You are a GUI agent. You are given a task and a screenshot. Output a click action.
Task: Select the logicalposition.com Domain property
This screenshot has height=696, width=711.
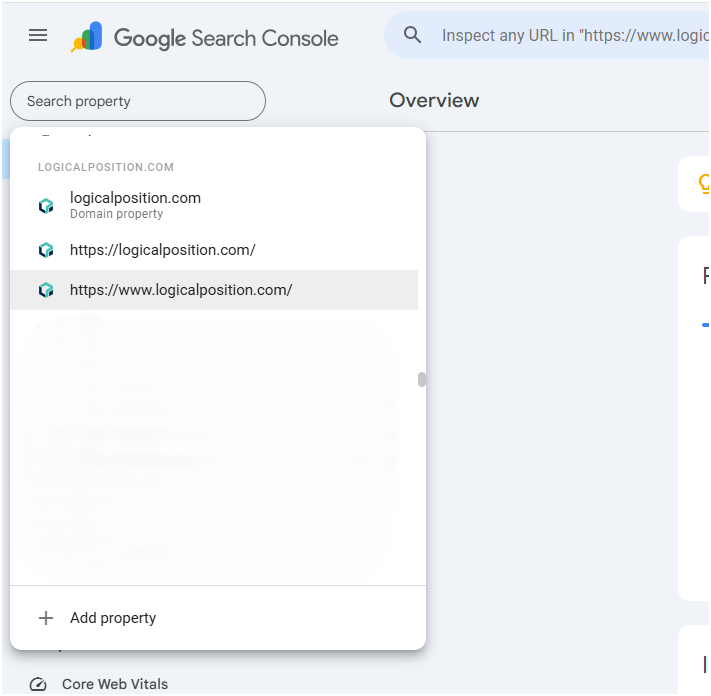135,204
